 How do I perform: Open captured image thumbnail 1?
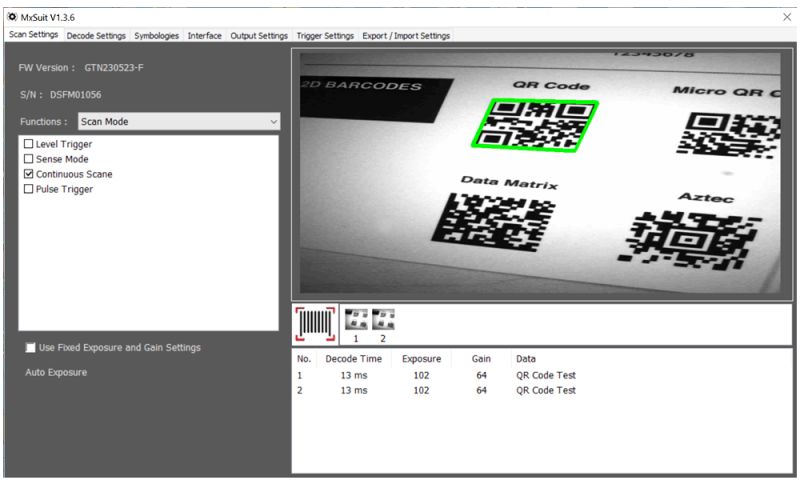click(x=356, y=320)
